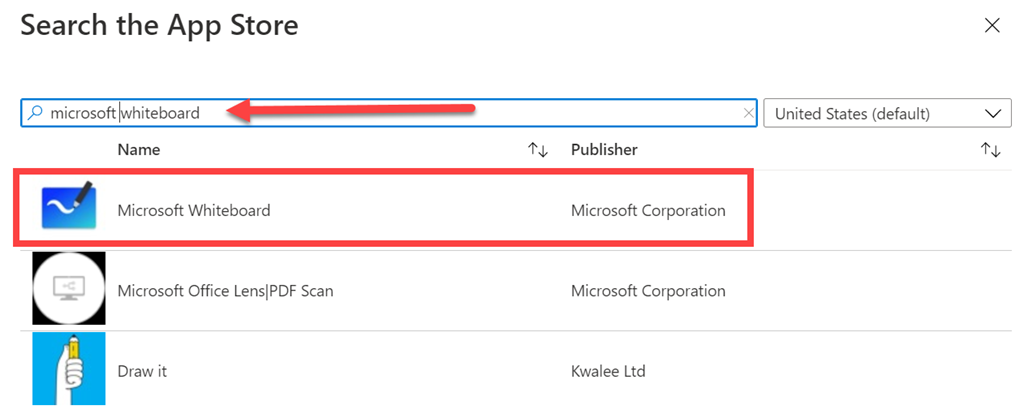Select the Microsoft Whiteboard result
Image resolution: width=1024 pixels, height=410 pixels.
[194, 211]
